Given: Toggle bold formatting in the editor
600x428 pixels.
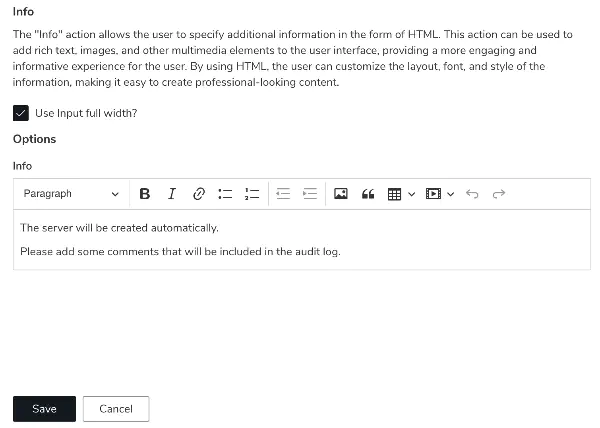Looking at the screenshot, I should pos(145,194).
